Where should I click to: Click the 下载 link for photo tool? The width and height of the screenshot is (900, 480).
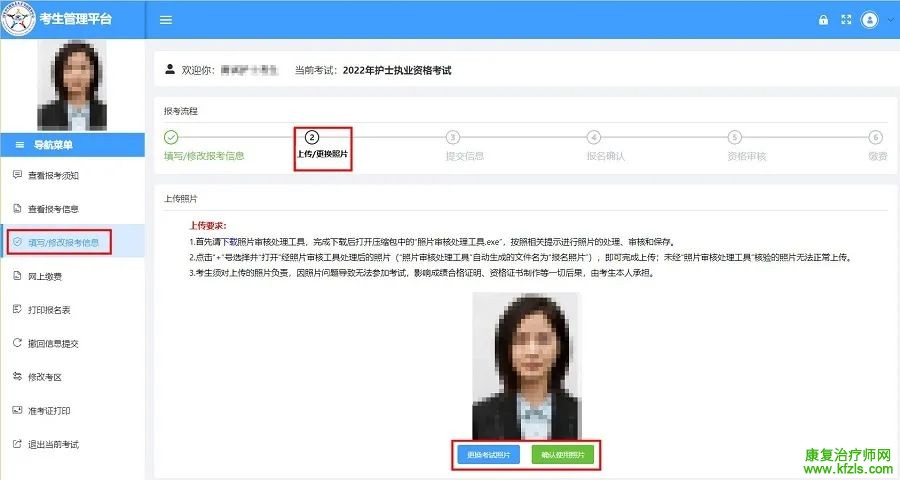coord(229,242)
